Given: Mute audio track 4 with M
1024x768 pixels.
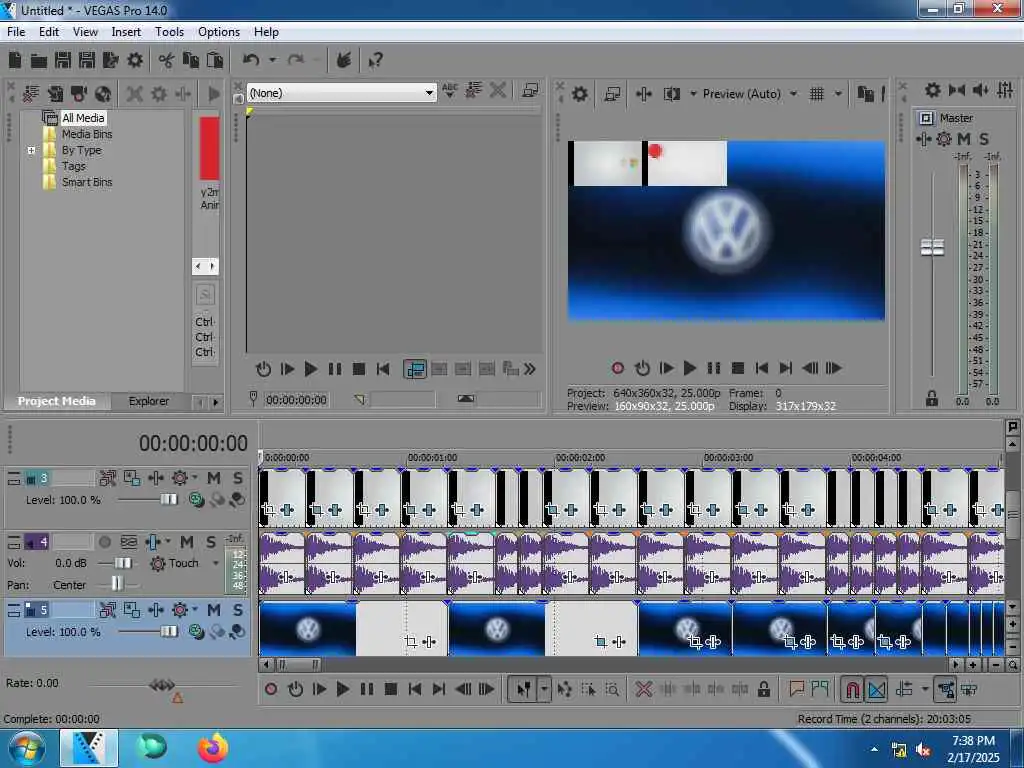Looking at the screenshot, I should 187,542.
